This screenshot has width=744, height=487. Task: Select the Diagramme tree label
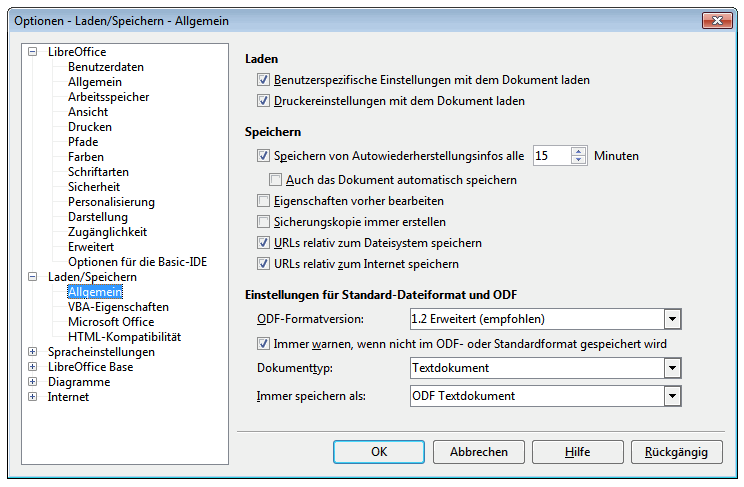tap(79, 382)
